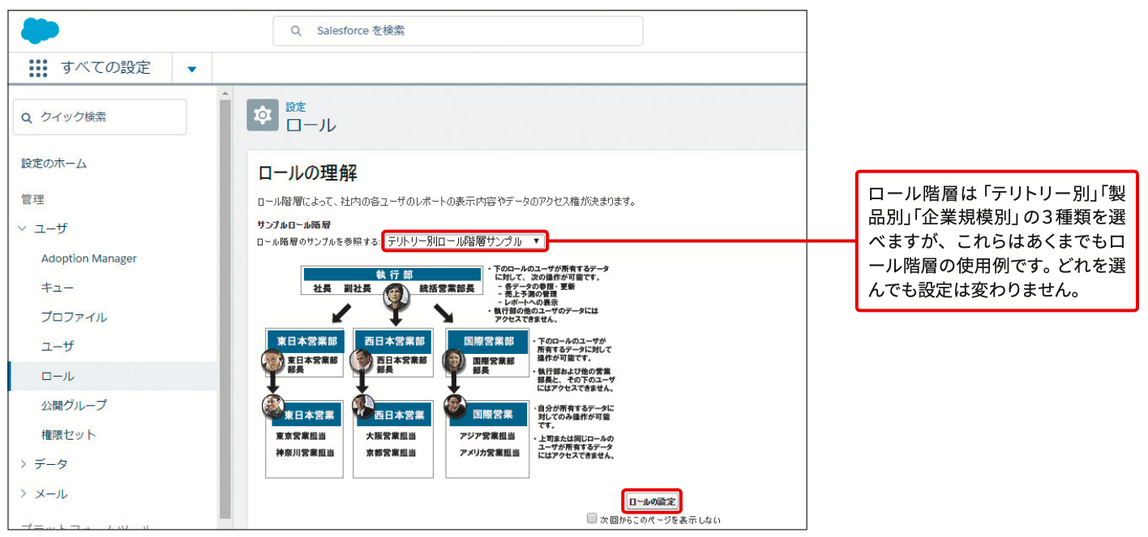Click the 設定 breadcrumb link above ロール
The width and height of the screenshot is (1148, 537).
point(296,106)
